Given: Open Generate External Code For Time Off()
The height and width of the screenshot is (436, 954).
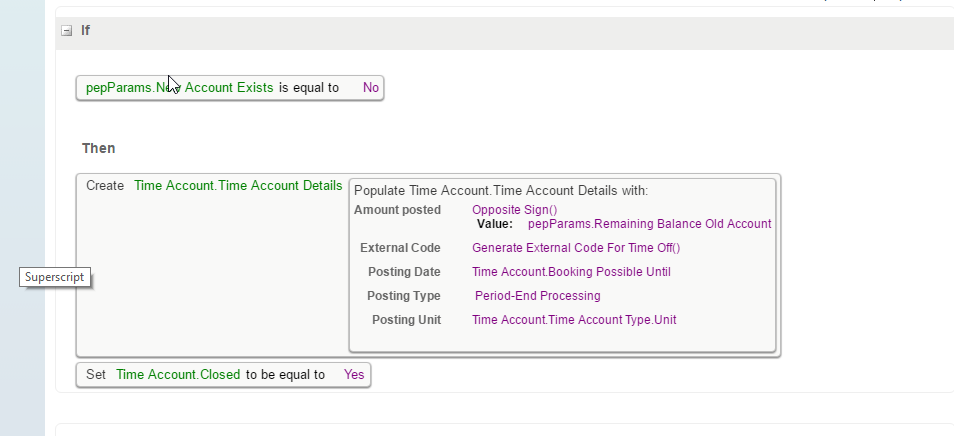Looking at the screenshot, I should [x=576, y=248].
